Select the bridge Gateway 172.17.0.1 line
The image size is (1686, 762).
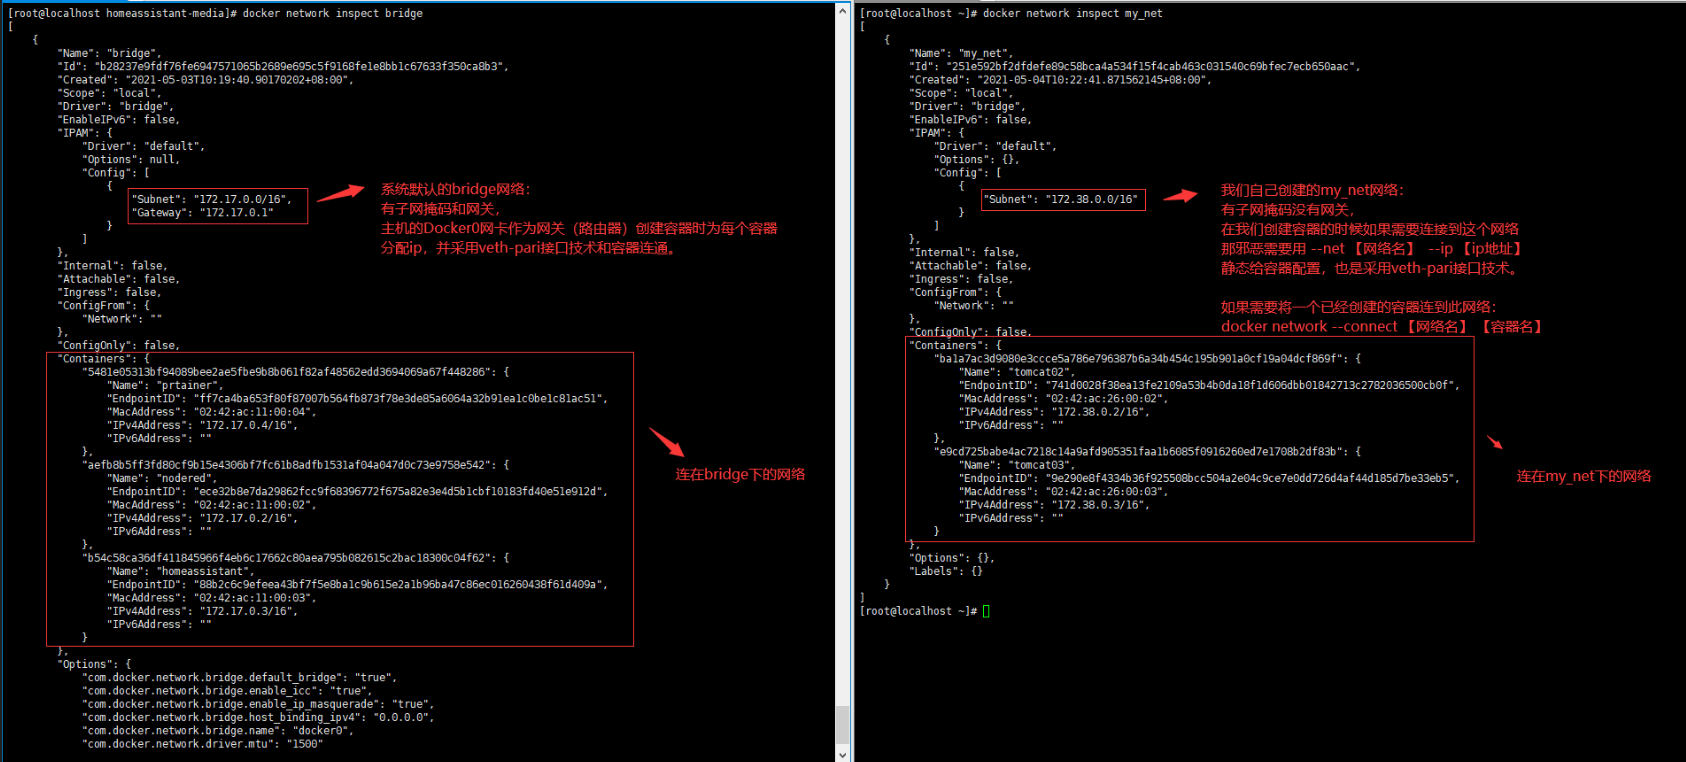204,213
